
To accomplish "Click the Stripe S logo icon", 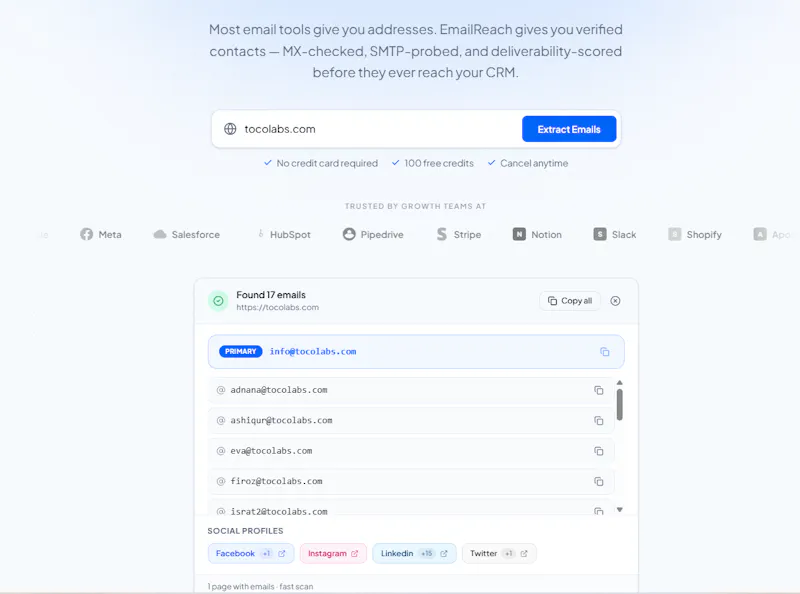I will click(x=442, y=234).
